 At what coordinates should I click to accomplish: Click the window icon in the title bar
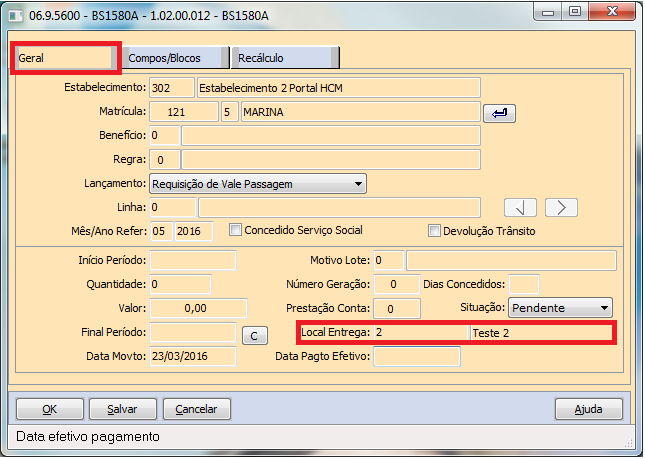coord(15,16)
